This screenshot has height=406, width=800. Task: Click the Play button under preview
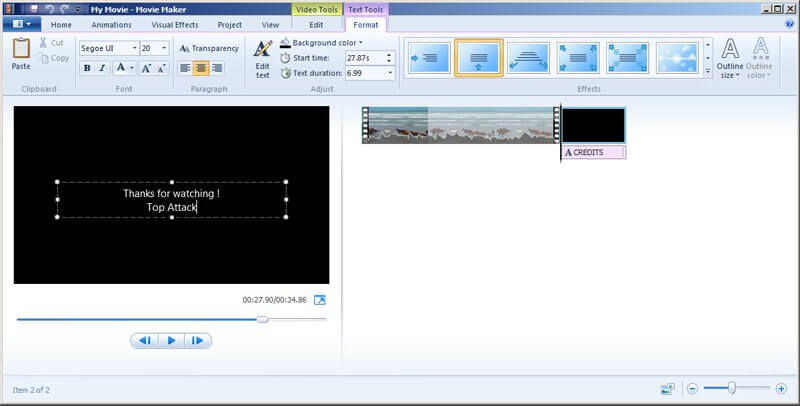click(171, 341)
